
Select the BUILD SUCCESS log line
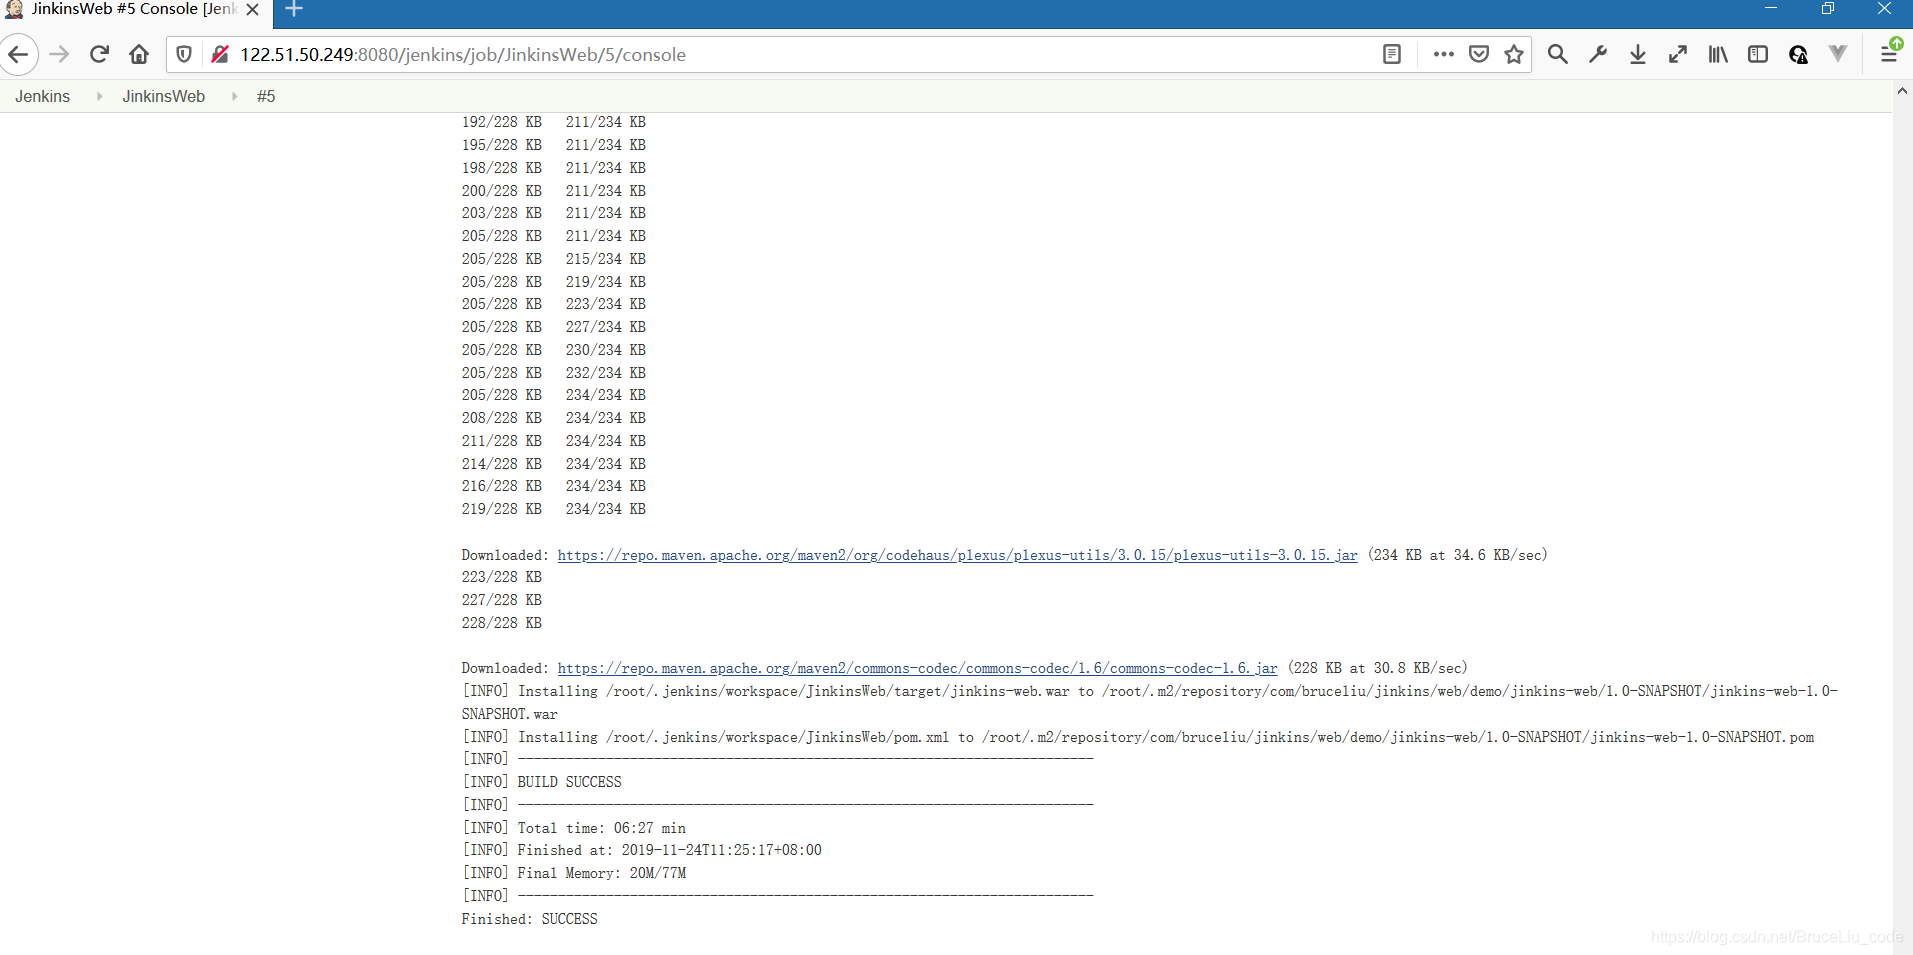541,782
